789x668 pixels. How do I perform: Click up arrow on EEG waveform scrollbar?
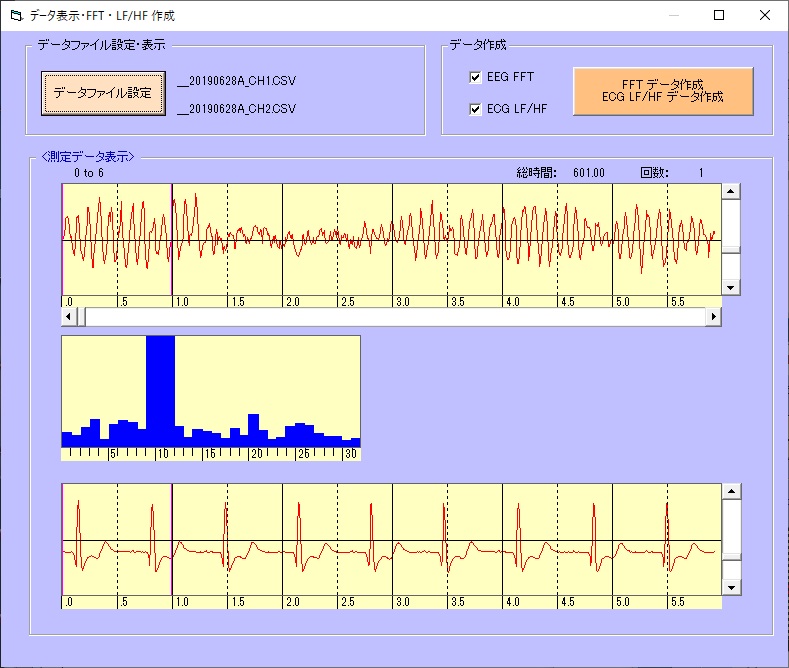tap(730, 192)
